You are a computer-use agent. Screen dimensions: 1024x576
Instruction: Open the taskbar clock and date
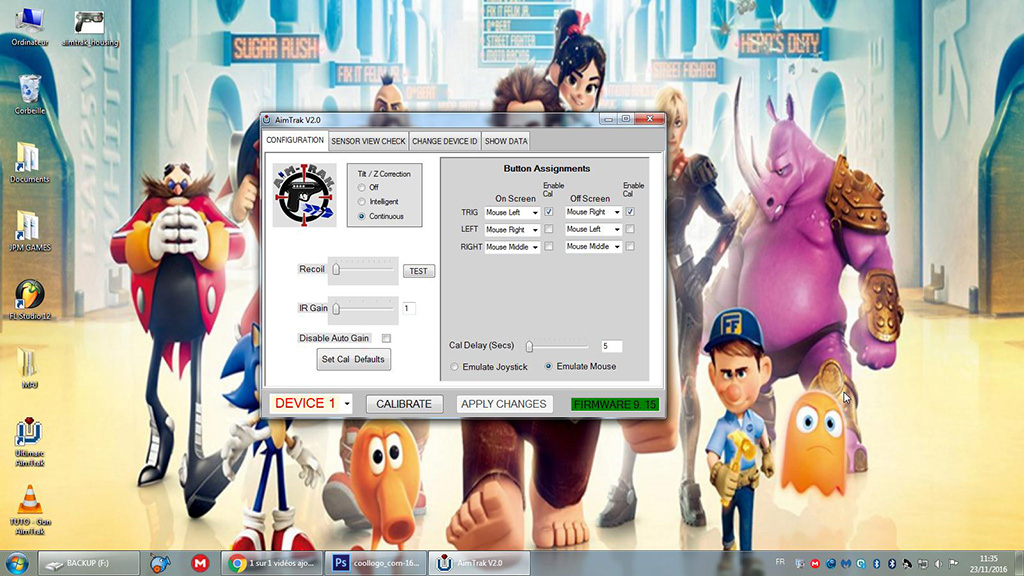(x=988, y=564)
